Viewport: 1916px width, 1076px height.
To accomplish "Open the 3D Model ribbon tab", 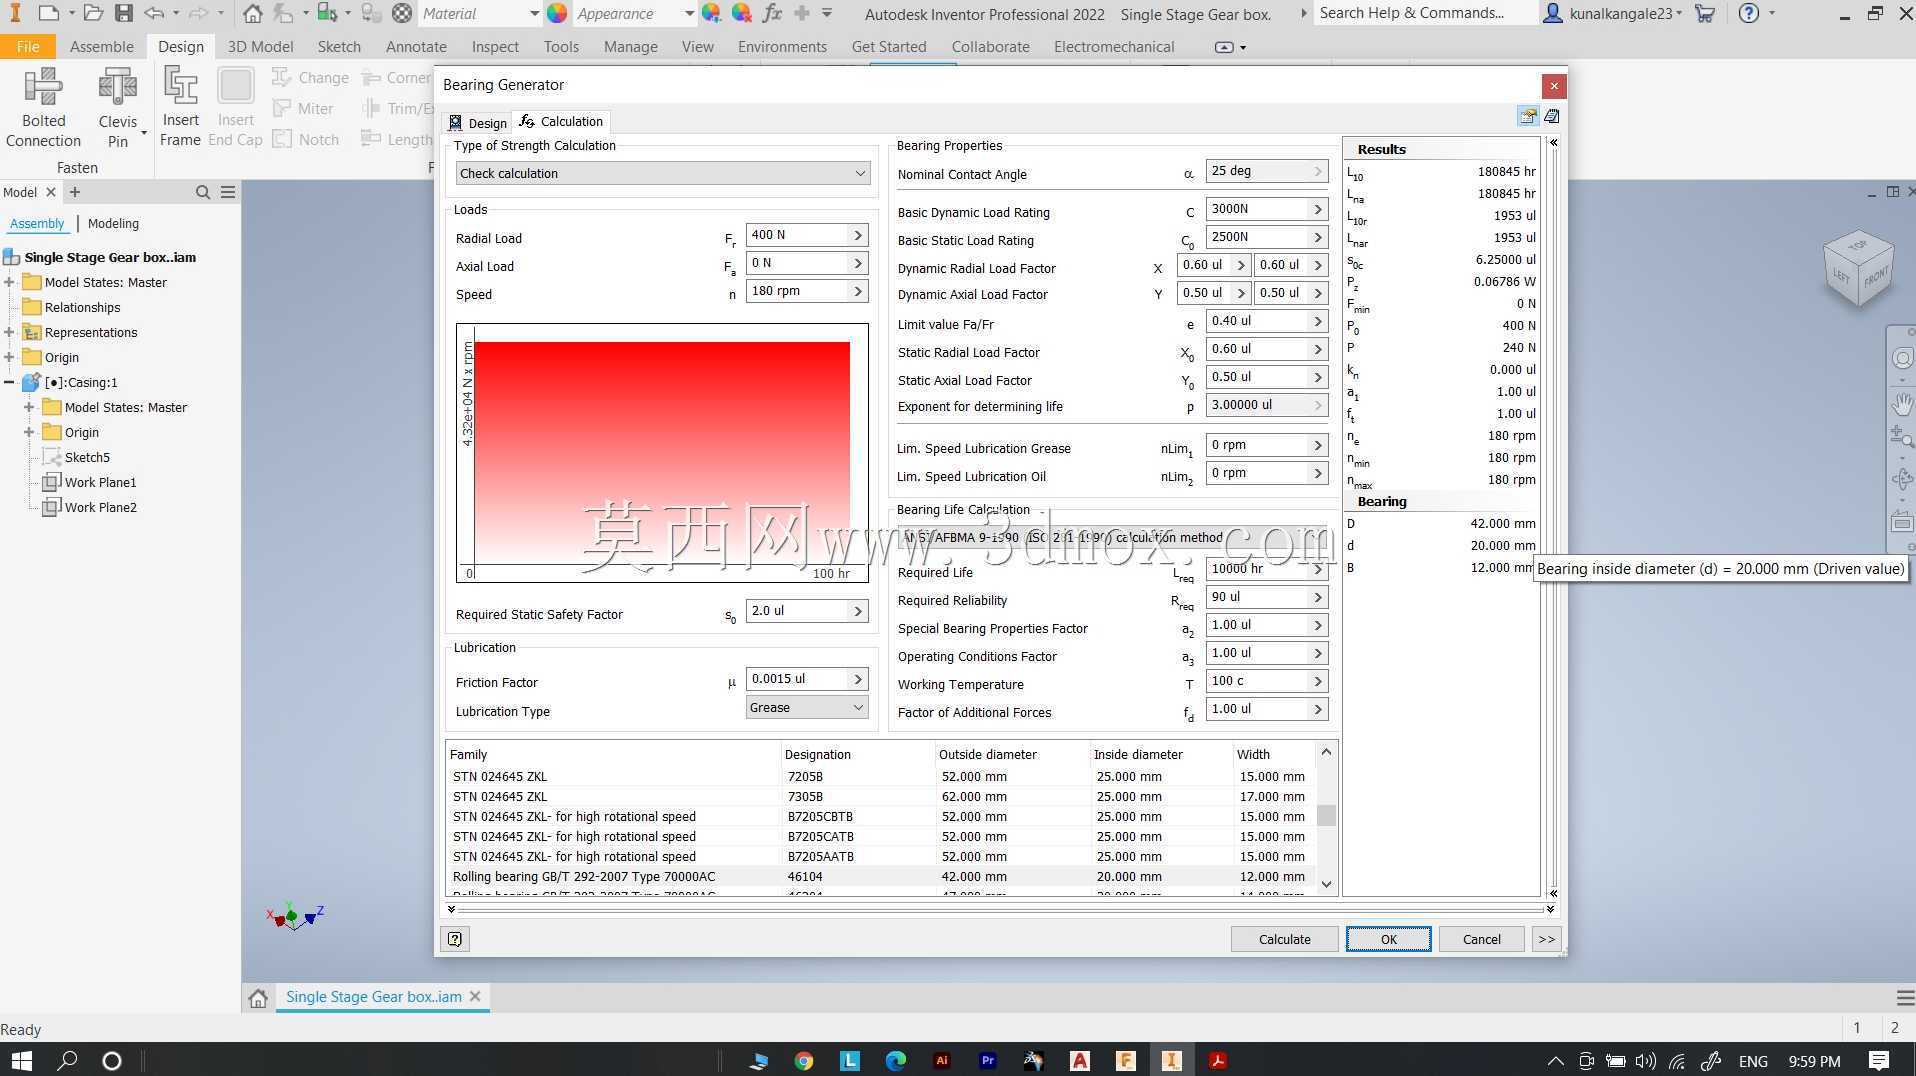I will [x=260, y=47].
